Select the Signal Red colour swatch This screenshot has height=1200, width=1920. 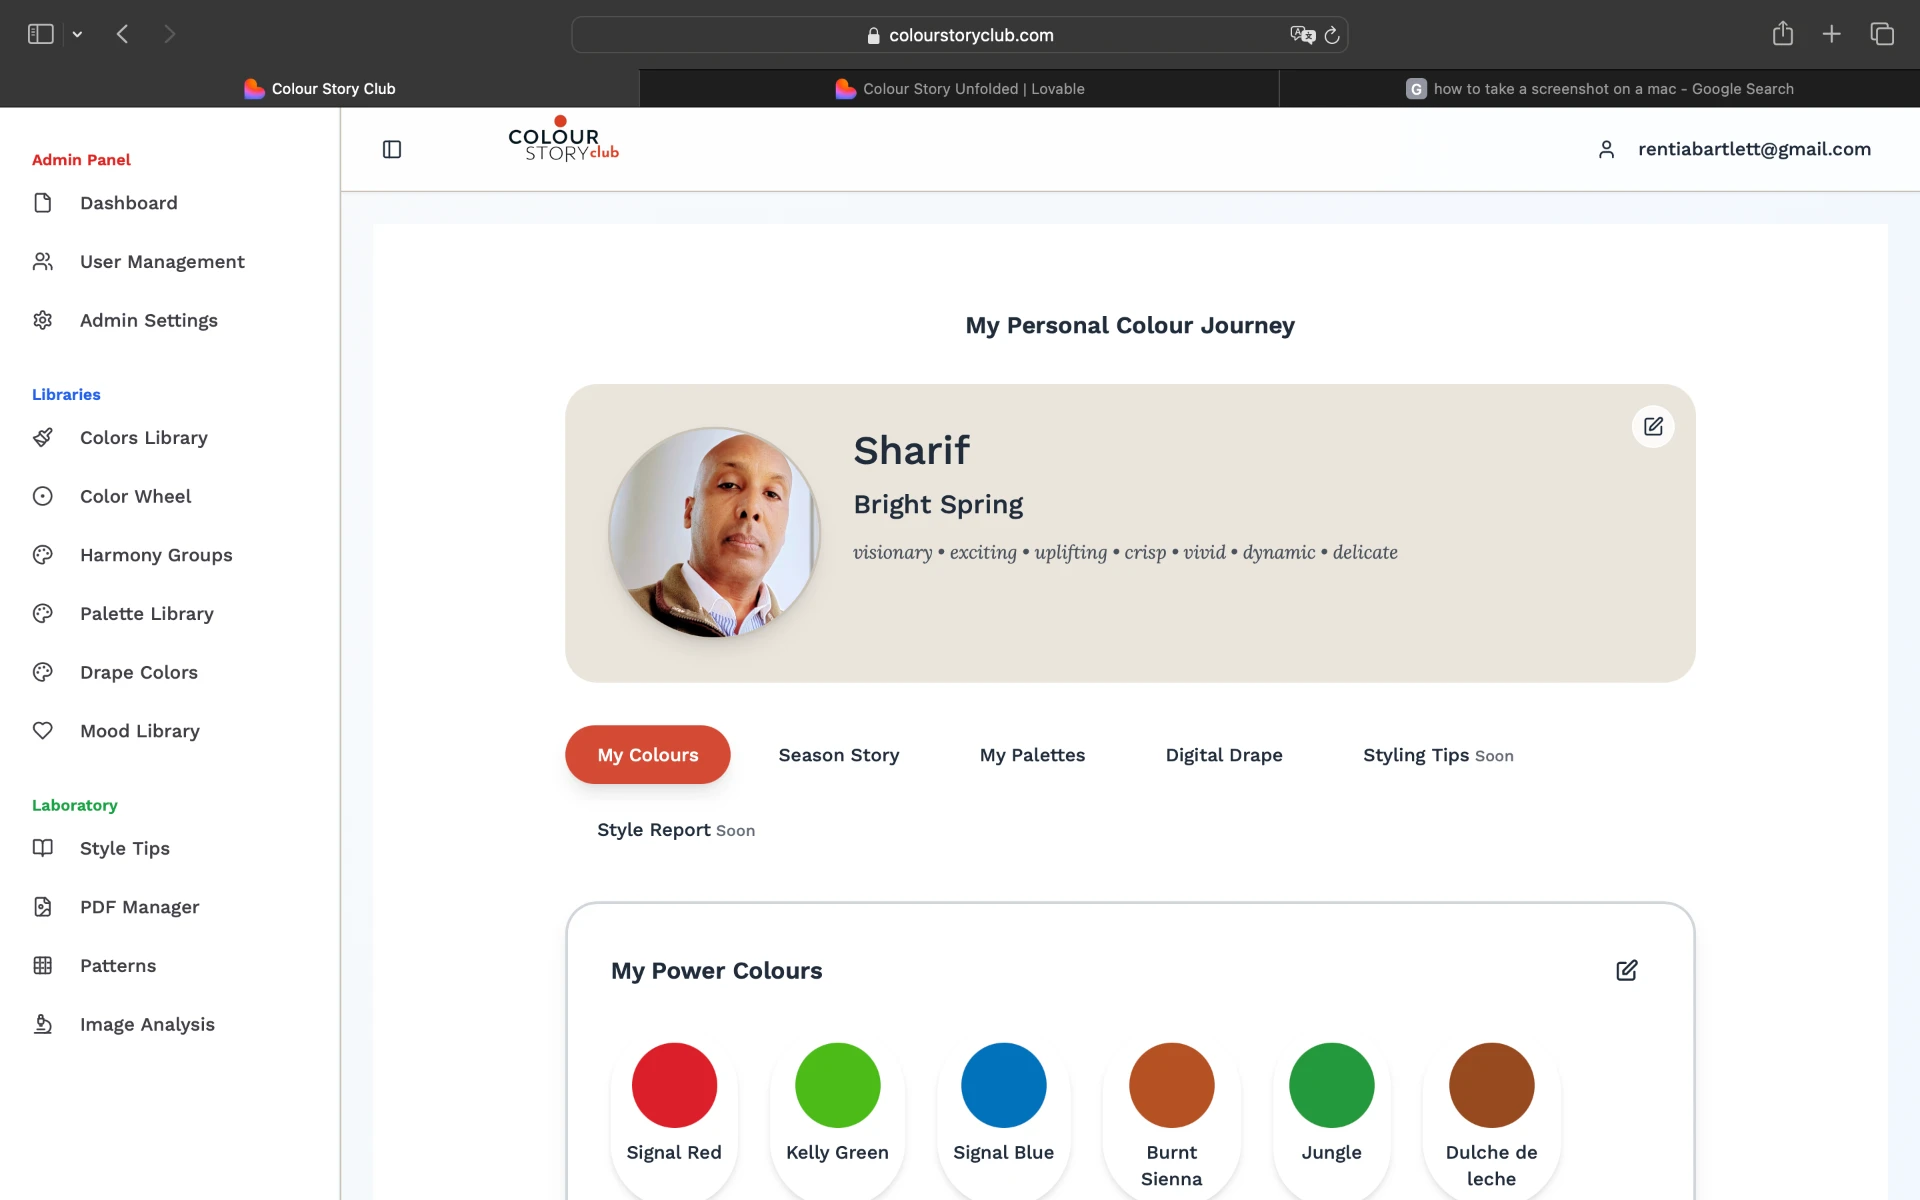coord(674,1085)
